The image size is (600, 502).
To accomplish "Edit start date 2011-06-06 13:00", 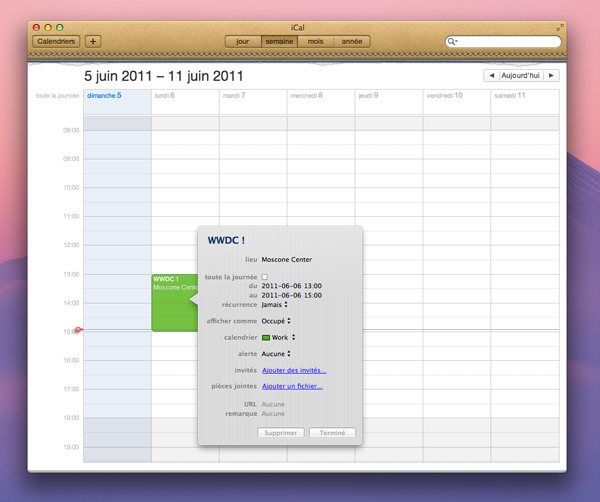I will tap(292, 286).
